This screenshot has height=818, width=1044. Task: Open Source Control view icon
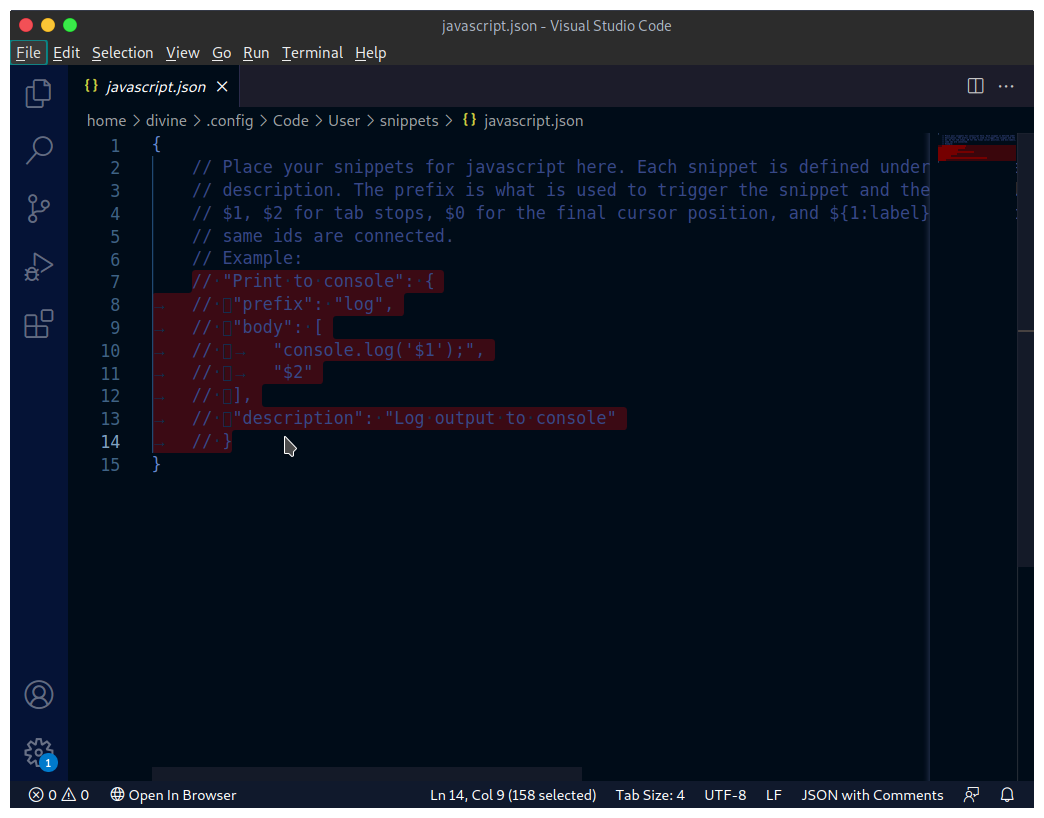coord(39,208)
